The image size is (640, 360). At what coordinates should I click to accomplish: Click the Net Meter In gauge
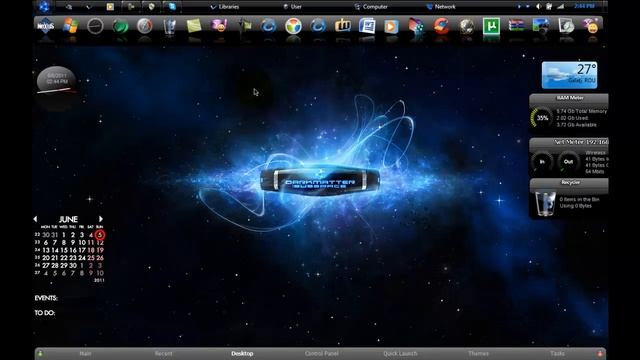pyautogui.click(x=542, y=162)
